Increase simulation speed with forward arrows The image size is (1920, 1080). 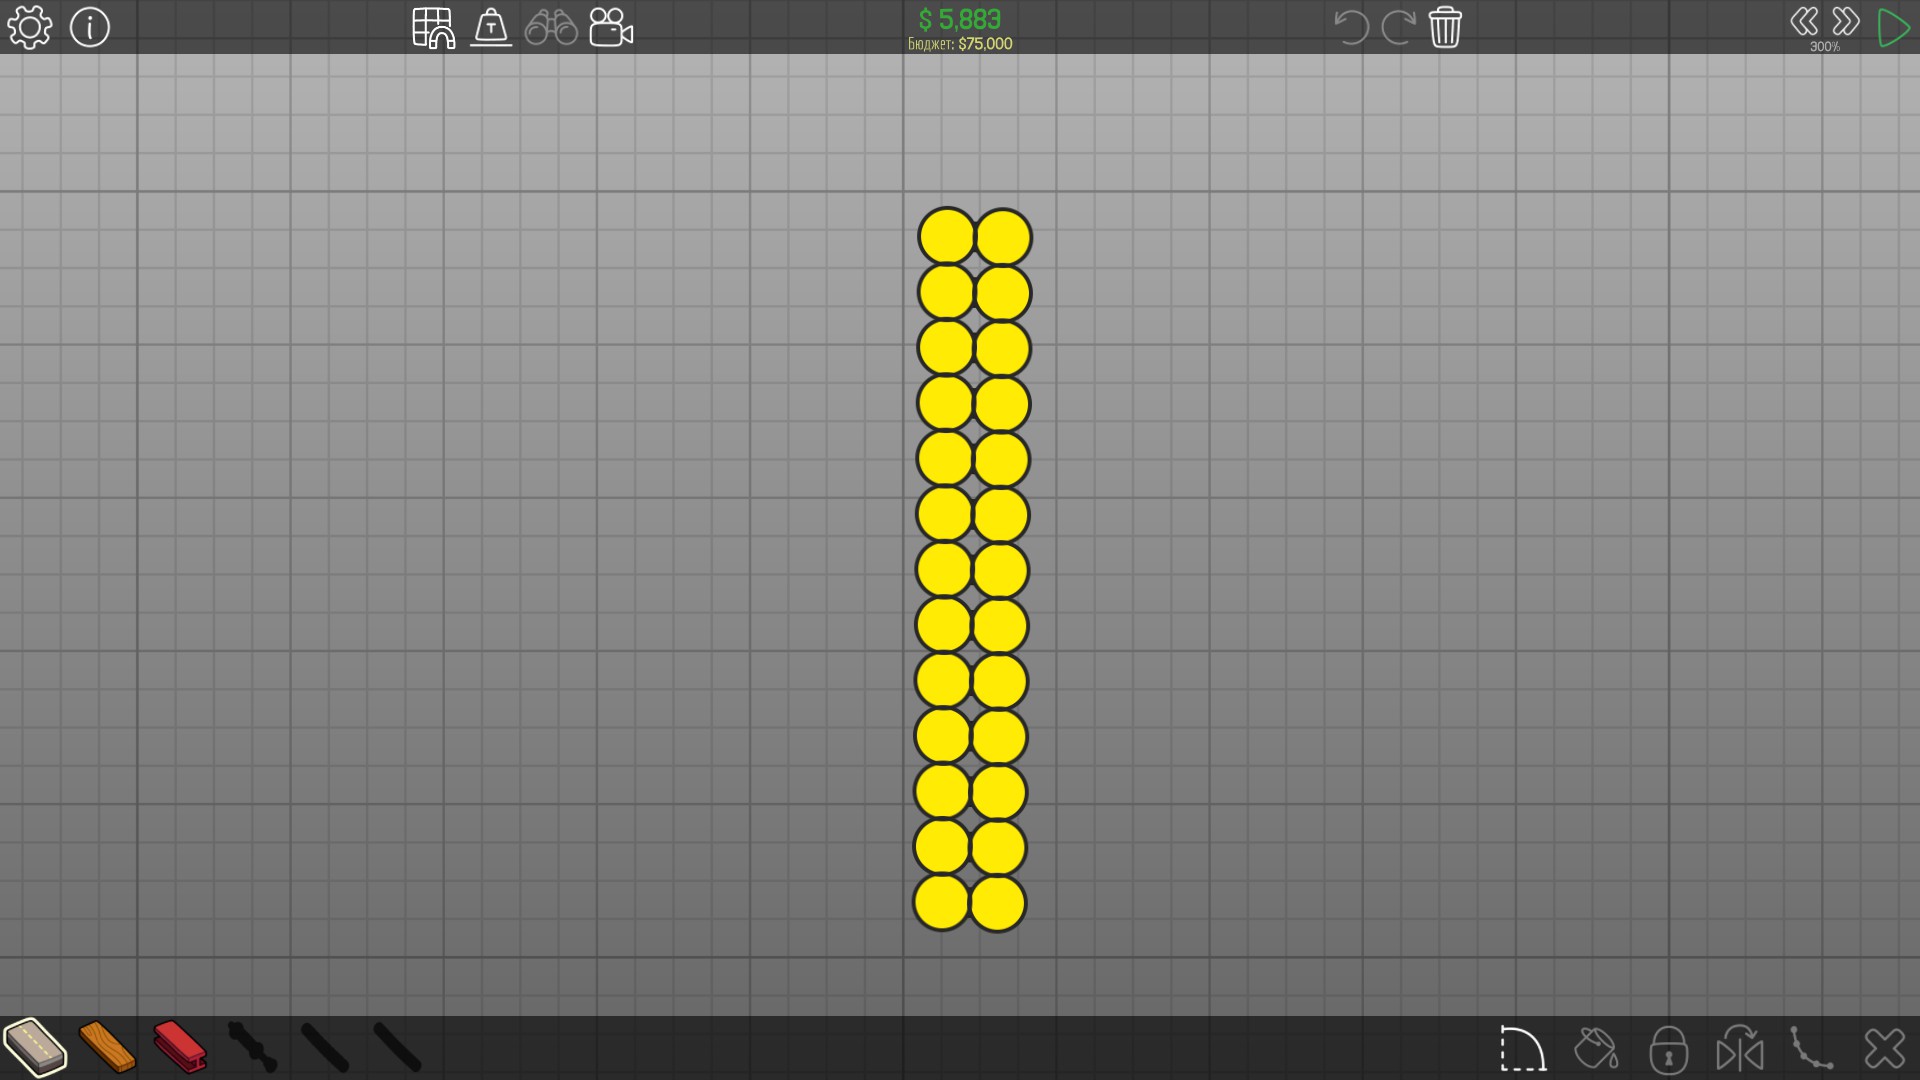[1846, 21]
